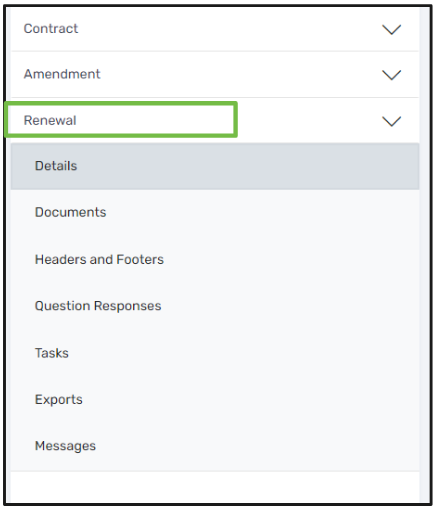Show Renewal question responses page
437x509 pixels.
(x=215, y=306)
